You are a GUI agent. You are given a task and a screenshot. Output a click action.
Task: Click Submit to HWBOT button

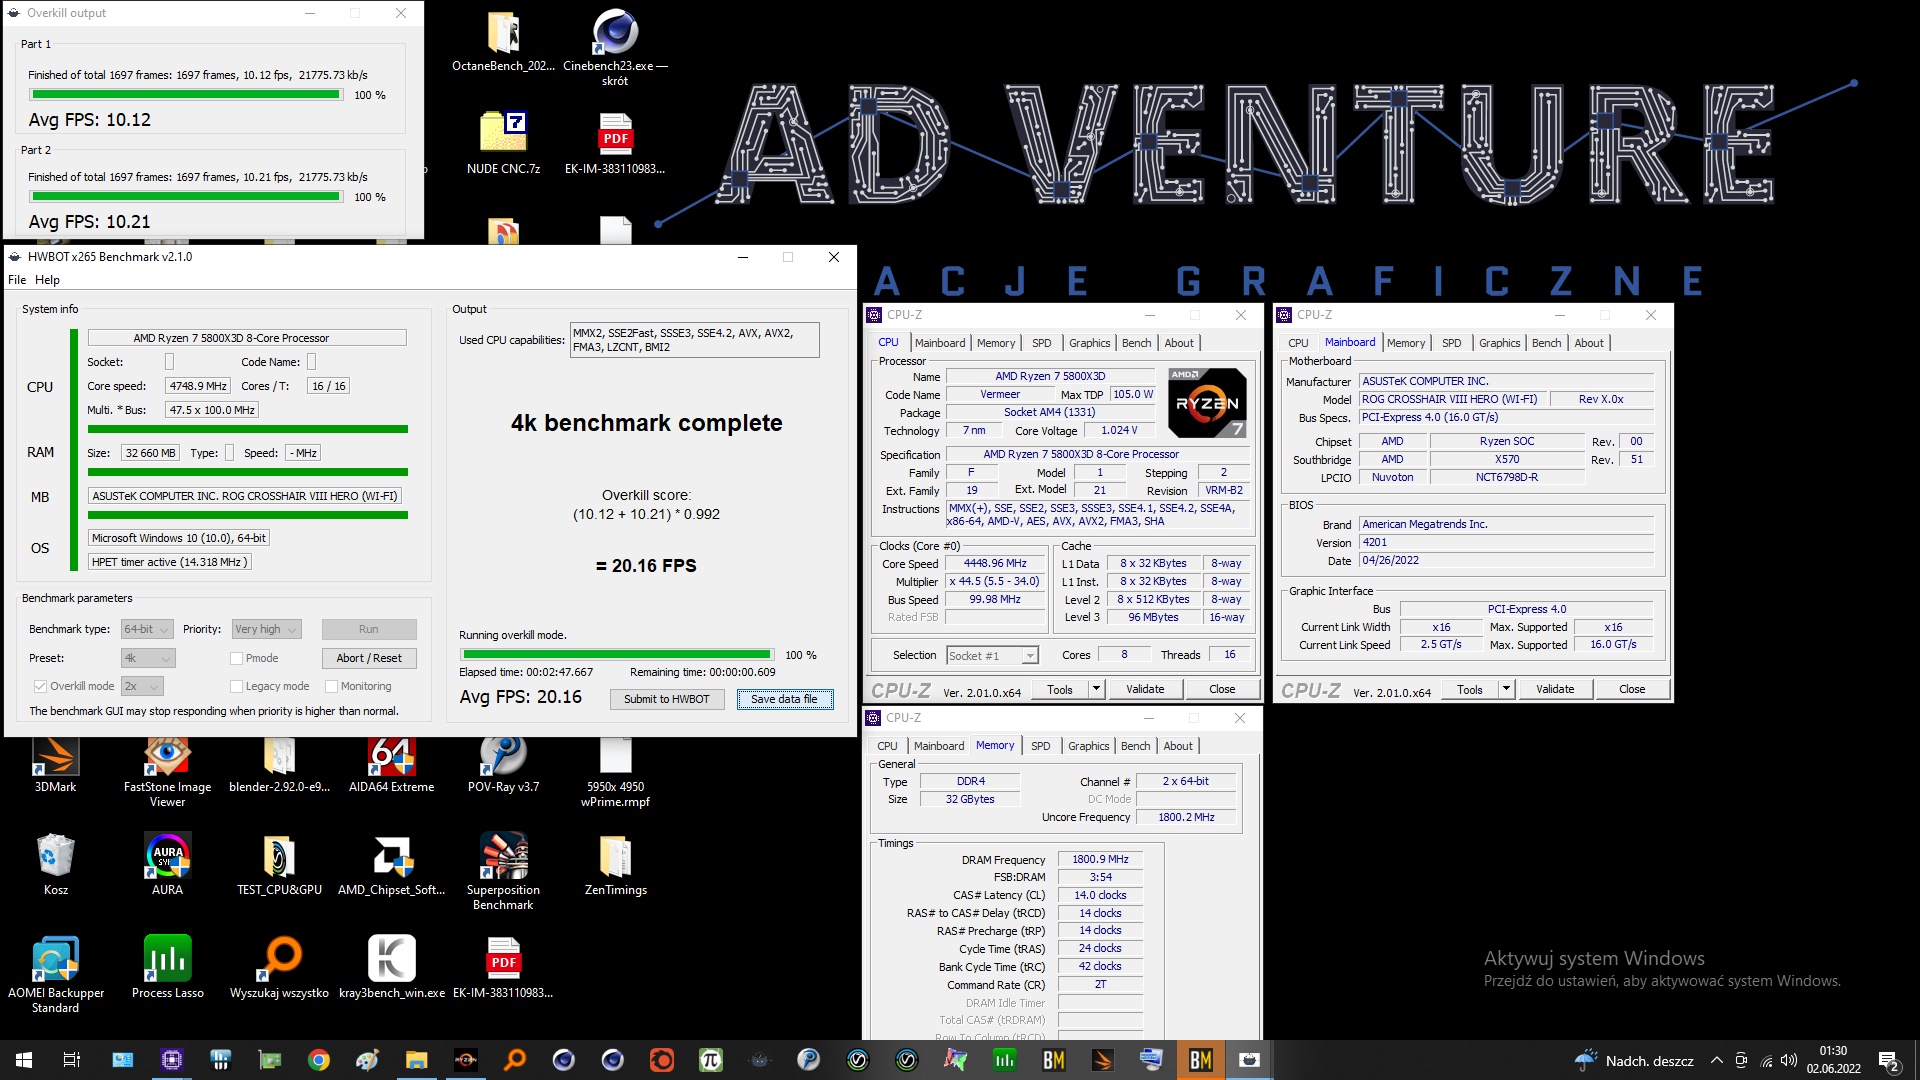[666, 699]
